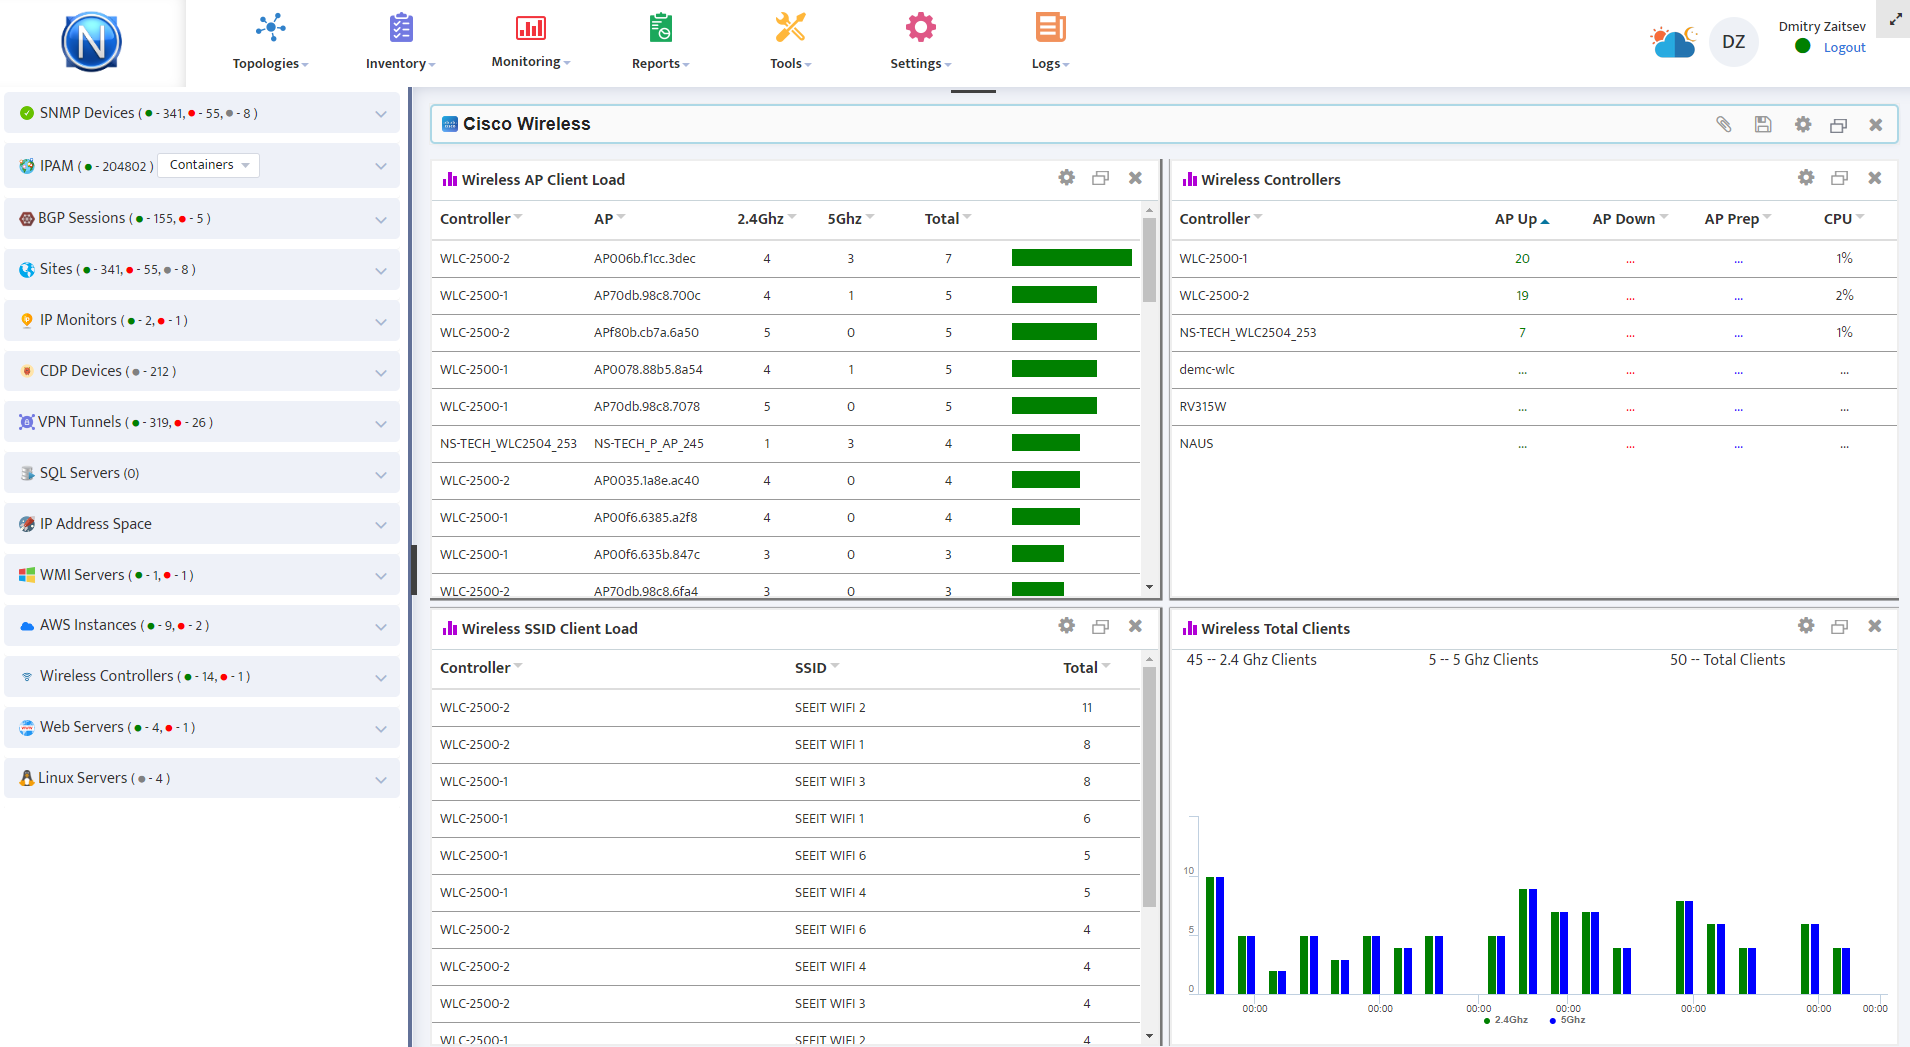The image size is (1910, 1047).
Task: Click the paperclip icon in Cisco Wireless header
Action: coord(1724,124)
